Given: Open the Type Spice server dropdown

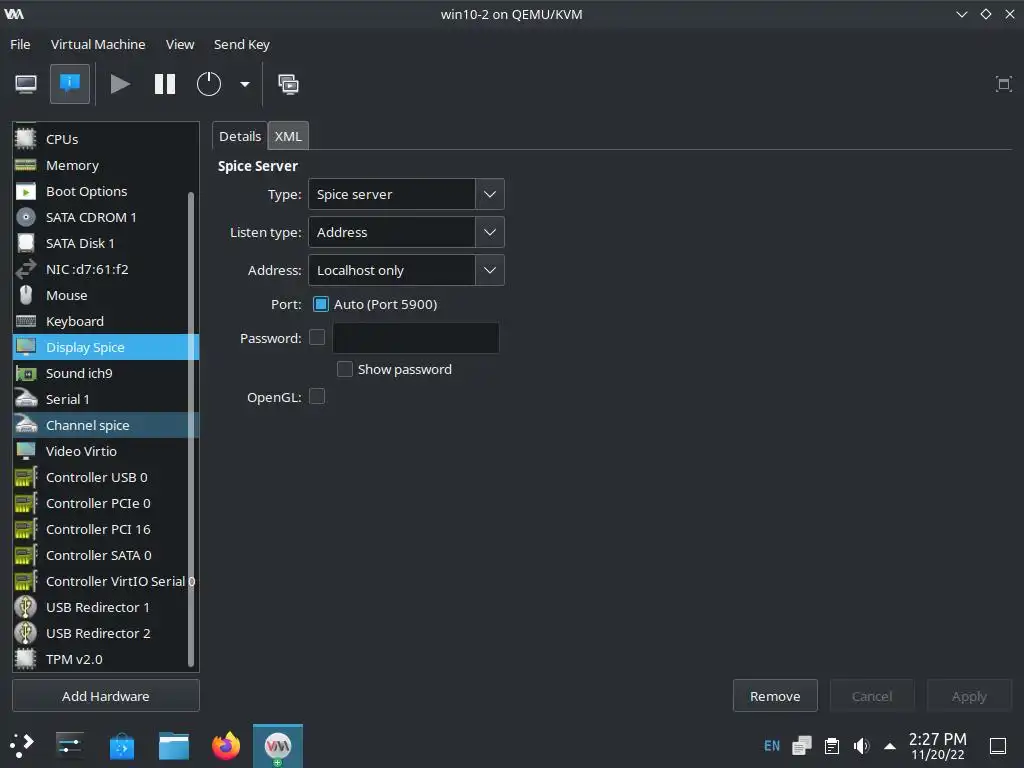Looking at the screenshot, I should point(406,194).
